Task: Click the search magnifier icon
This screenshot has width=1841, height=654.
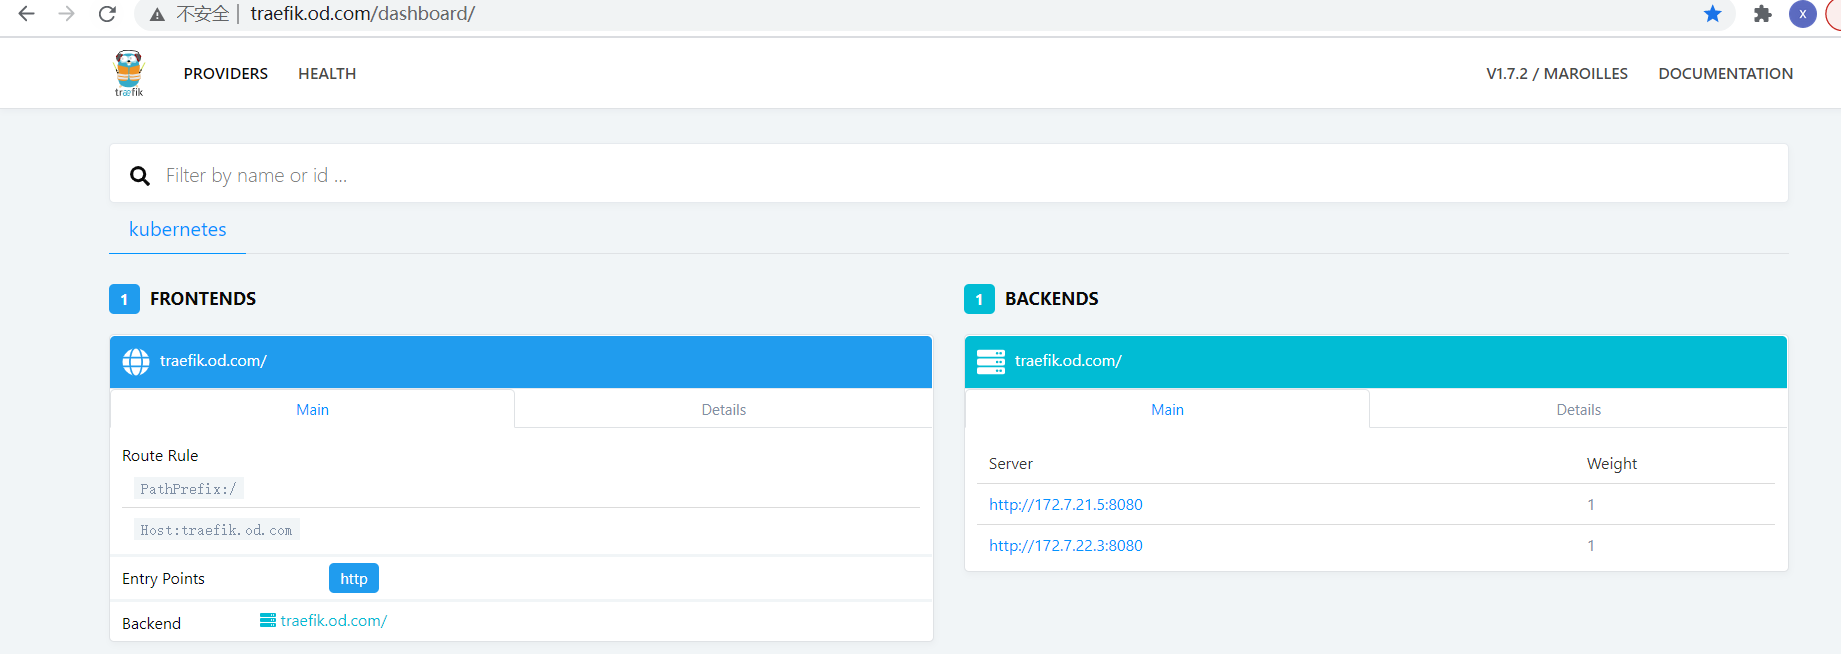Action: coord(140,176)
